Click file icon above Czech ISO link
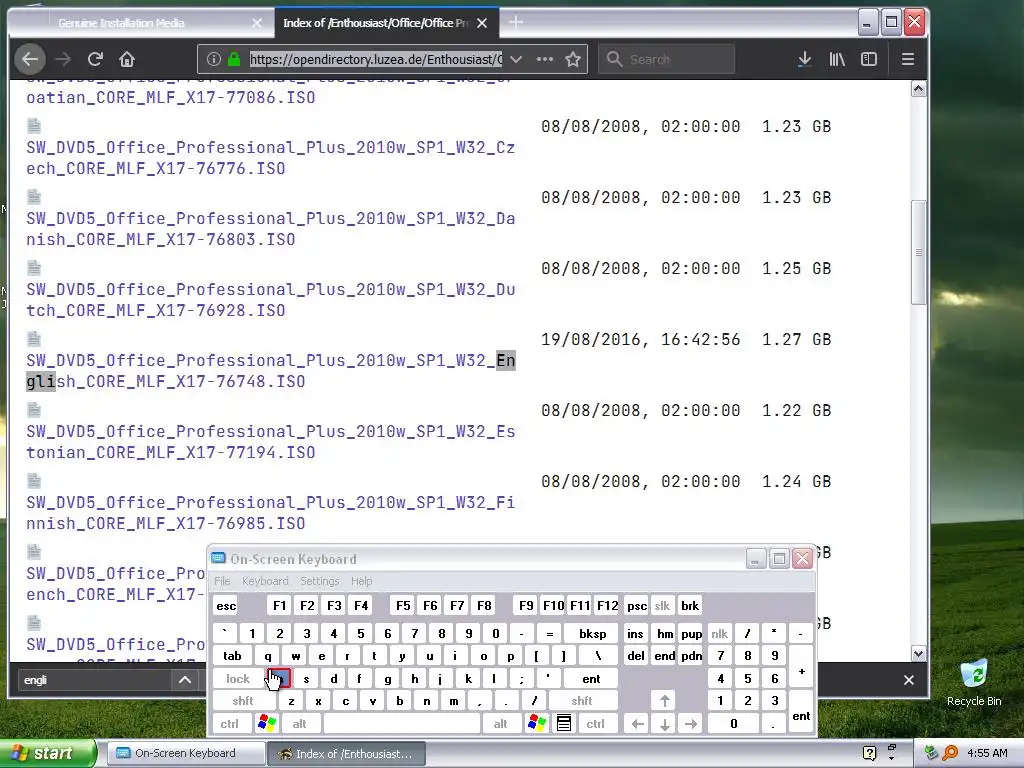Screen dimensions: 1024x768 click(x=34, y=125)
